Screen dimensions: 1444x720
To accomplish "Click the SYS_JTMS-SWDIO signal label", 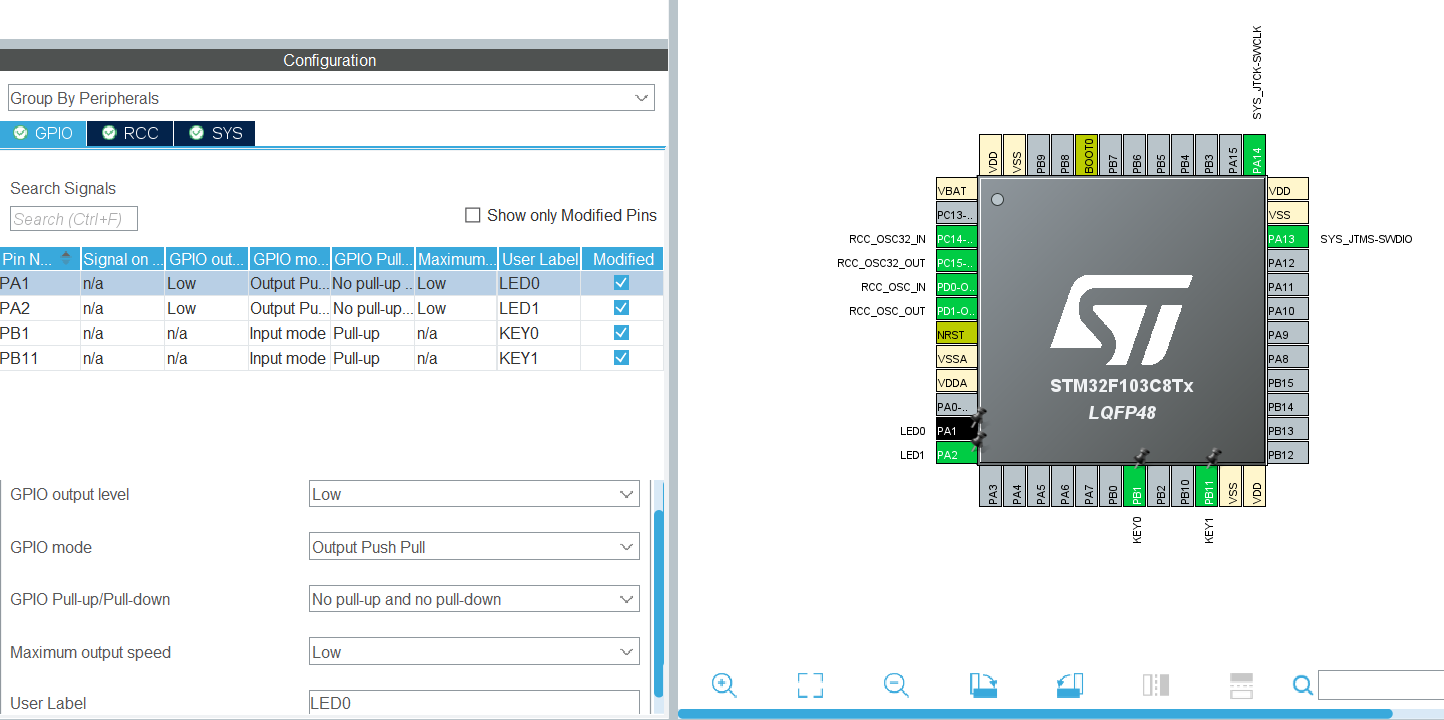I will click(1366, 239).
